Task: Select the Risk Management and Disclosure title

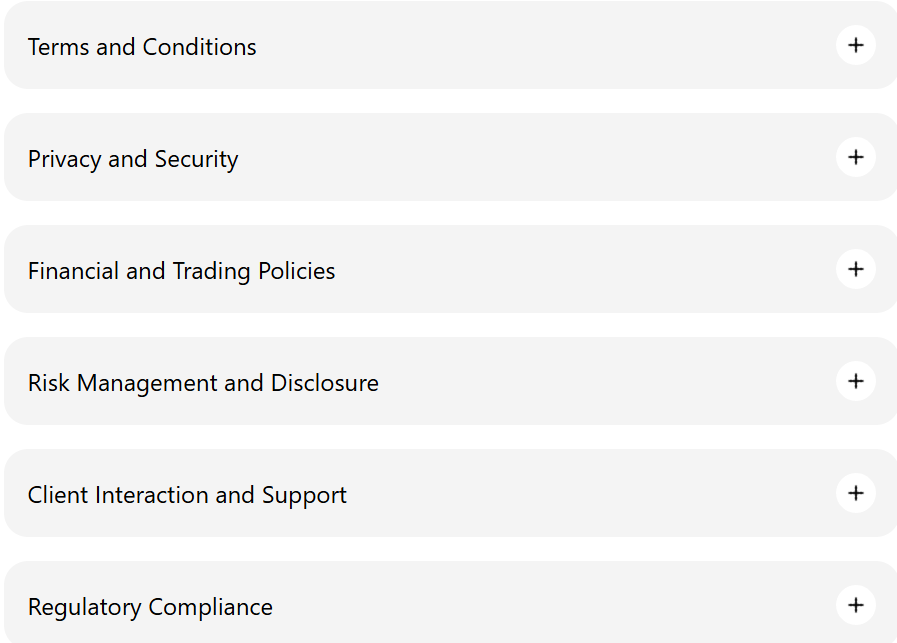Action: click(203, 383)
